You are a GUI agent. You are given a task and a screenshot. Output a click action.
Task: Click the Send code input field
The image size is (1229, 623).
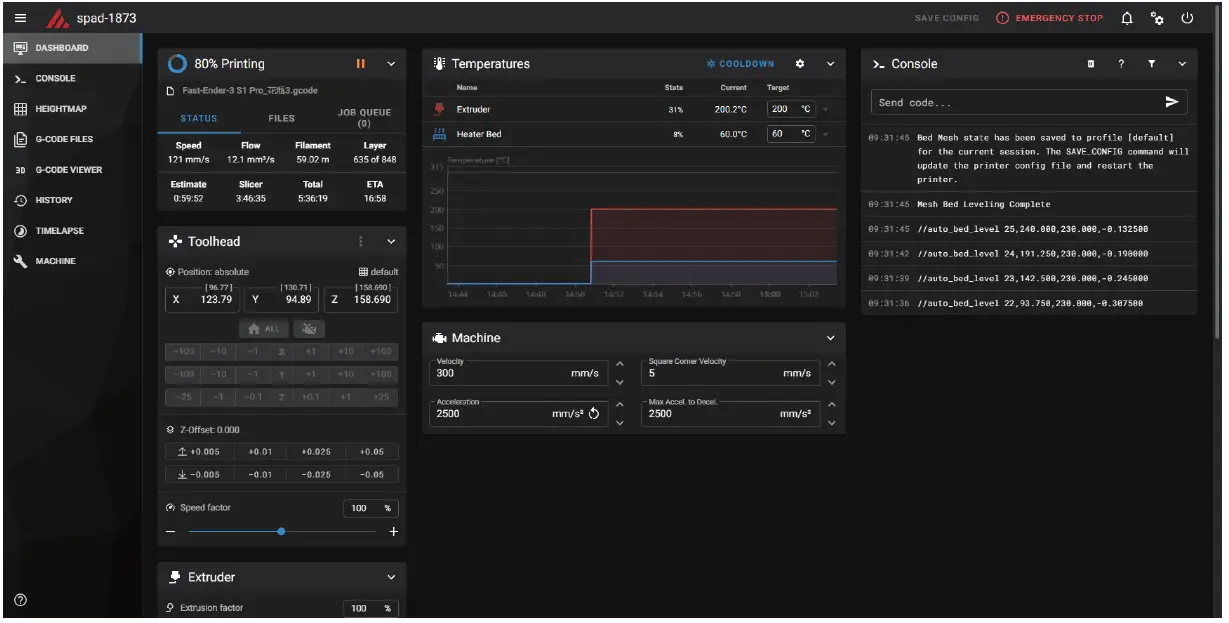1000,101
